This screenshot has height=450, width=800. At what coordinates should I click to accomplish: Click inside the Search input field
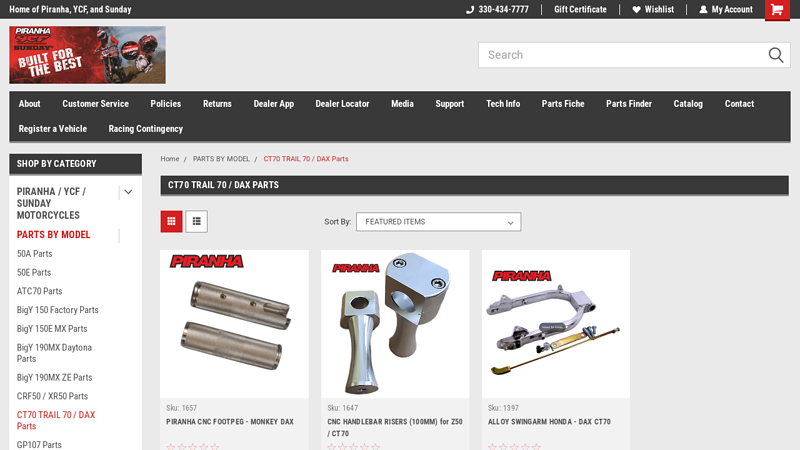620,55
